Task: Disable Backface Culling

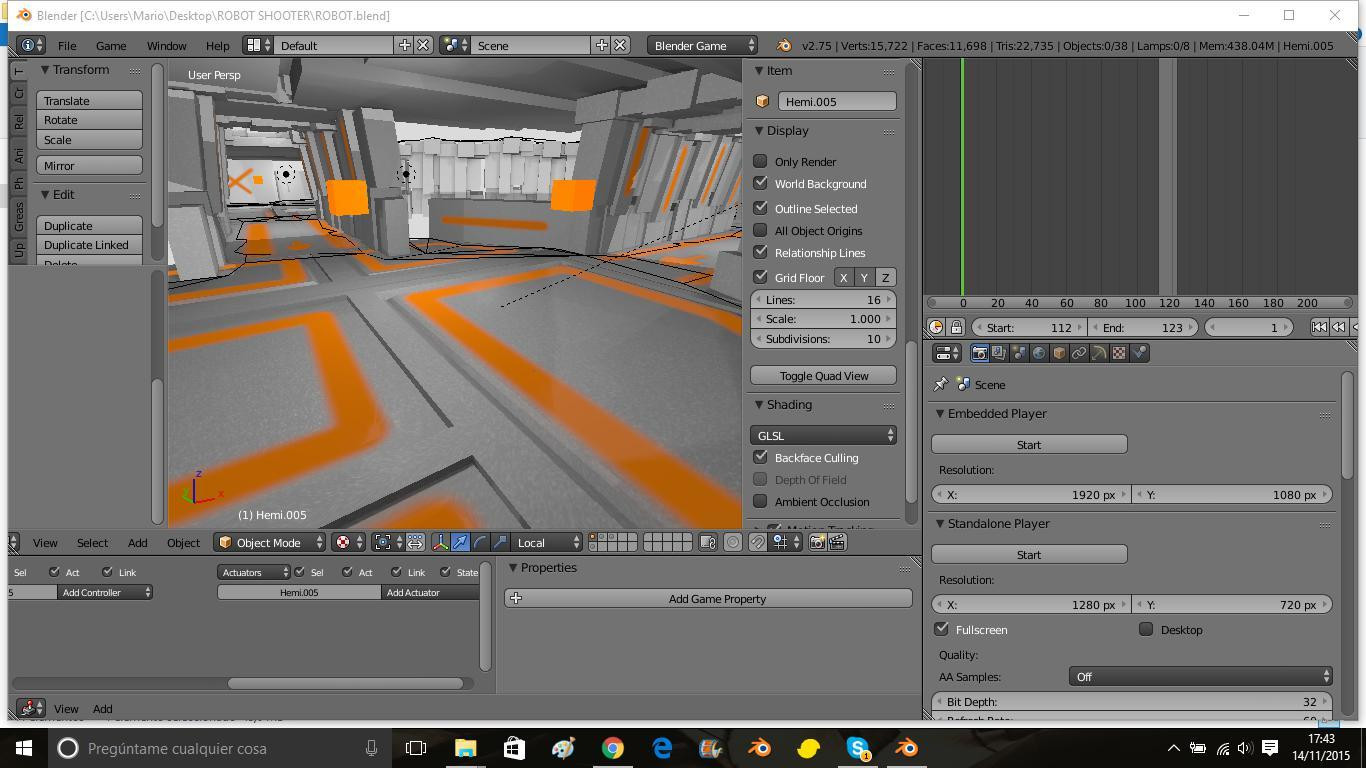Action: [x=760, y=457]
